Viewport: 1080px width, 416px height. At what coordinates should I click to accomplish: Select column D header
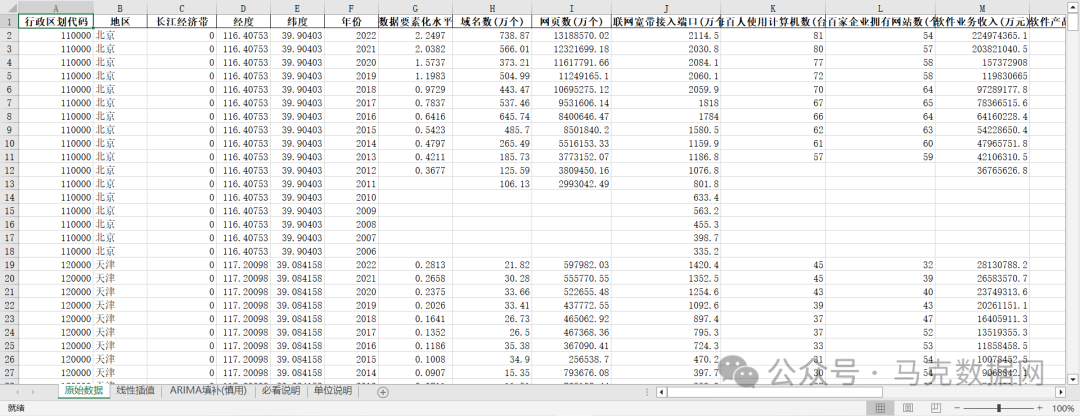click(243, 8)
